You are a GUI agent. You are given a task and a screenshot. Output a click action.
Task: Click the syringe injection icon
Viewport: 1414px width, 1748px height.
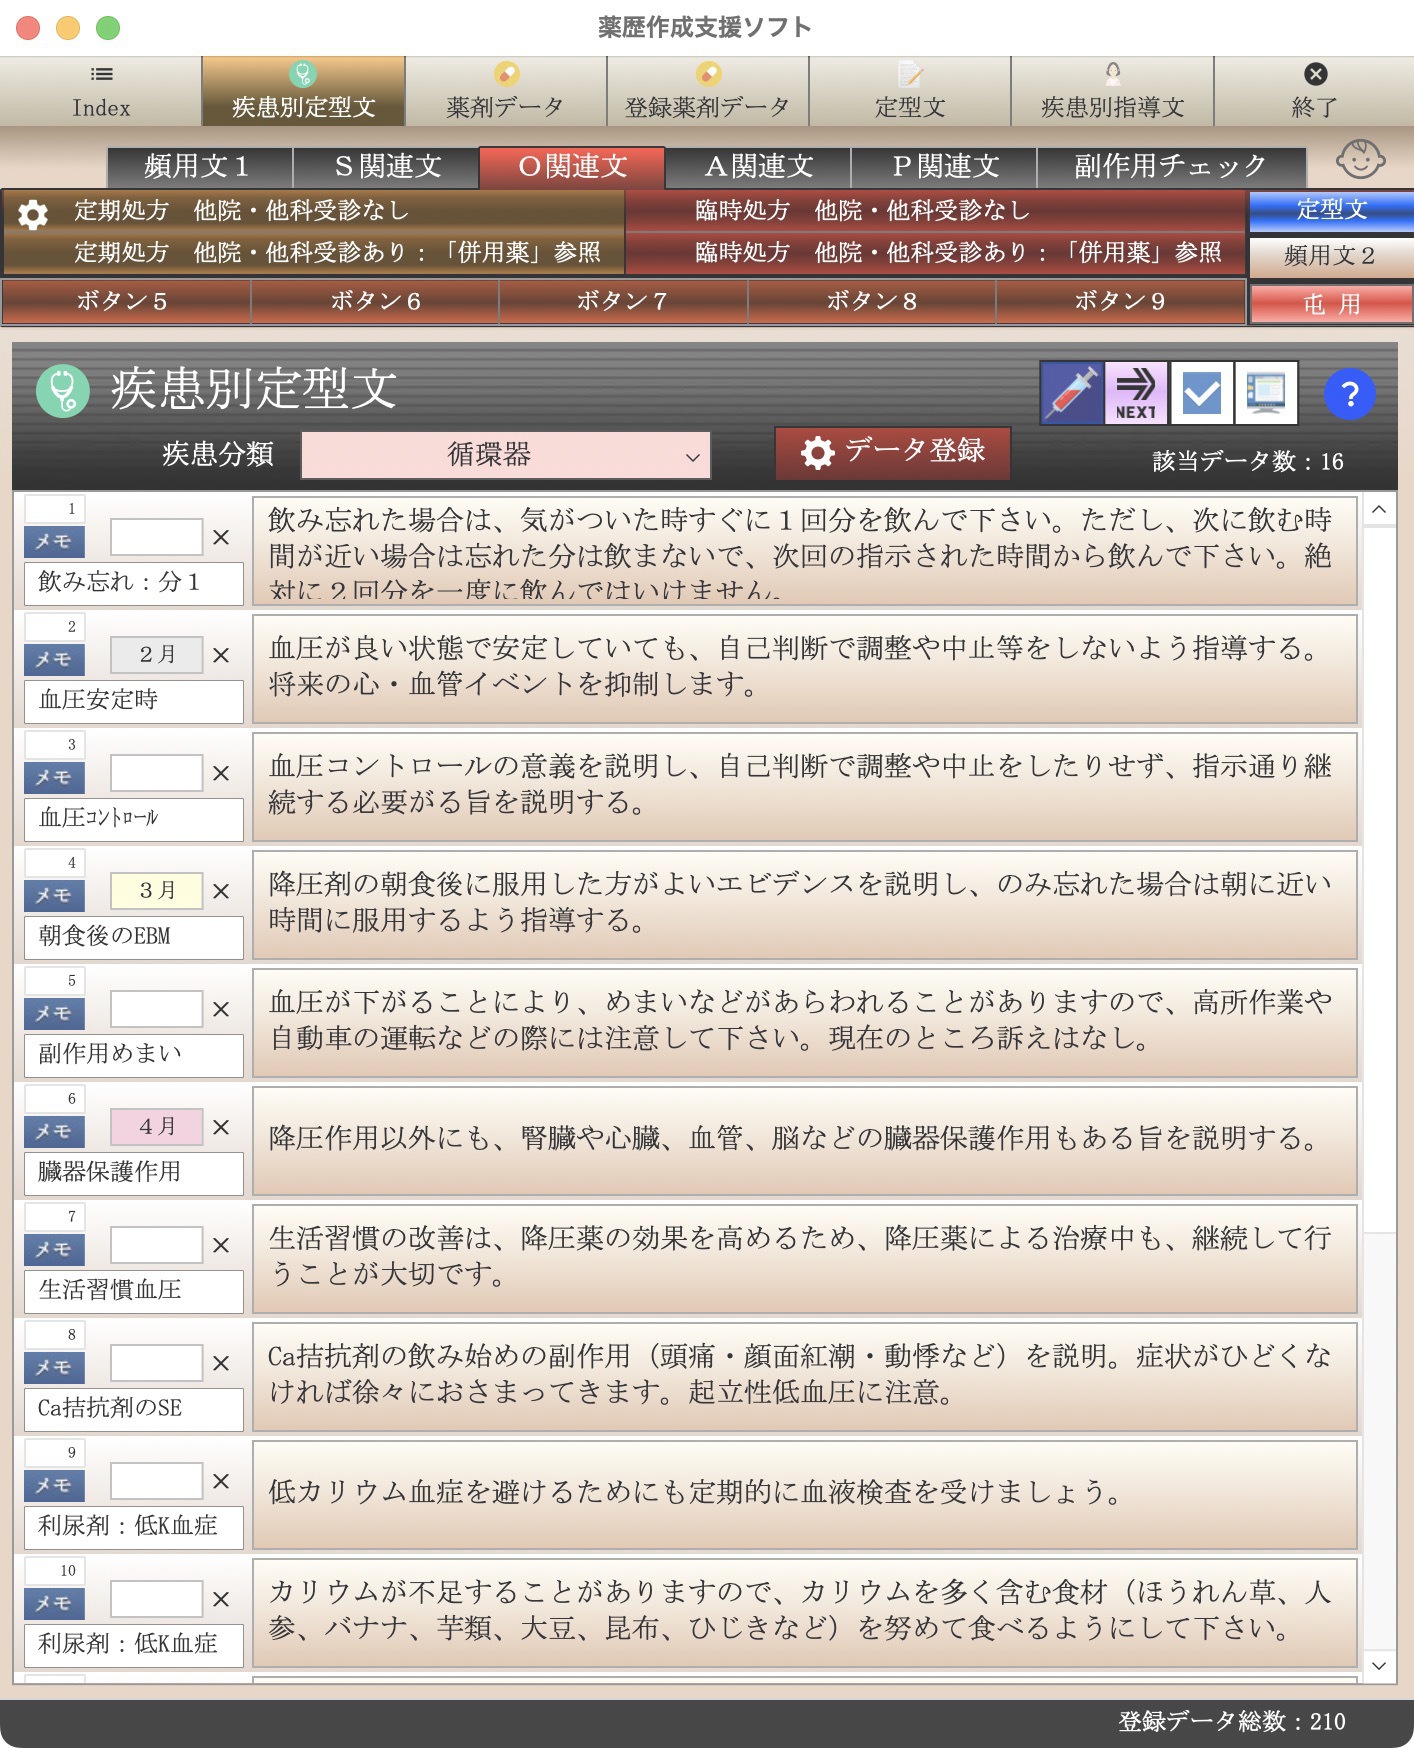point(1071,393)
